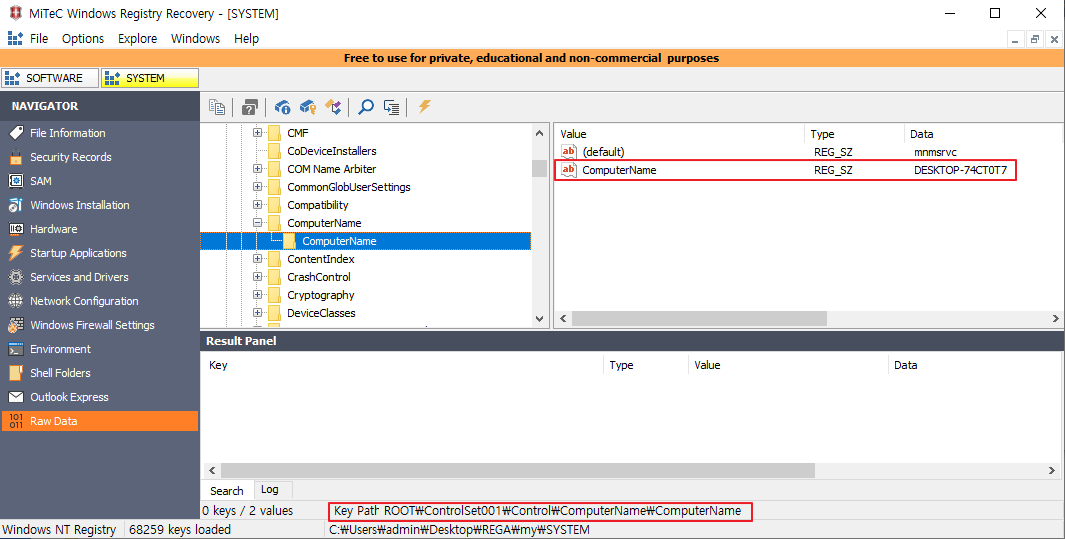Select the CommonGlobUserSettings key
The image size is (1065, 539).
(x=348, y=187)
